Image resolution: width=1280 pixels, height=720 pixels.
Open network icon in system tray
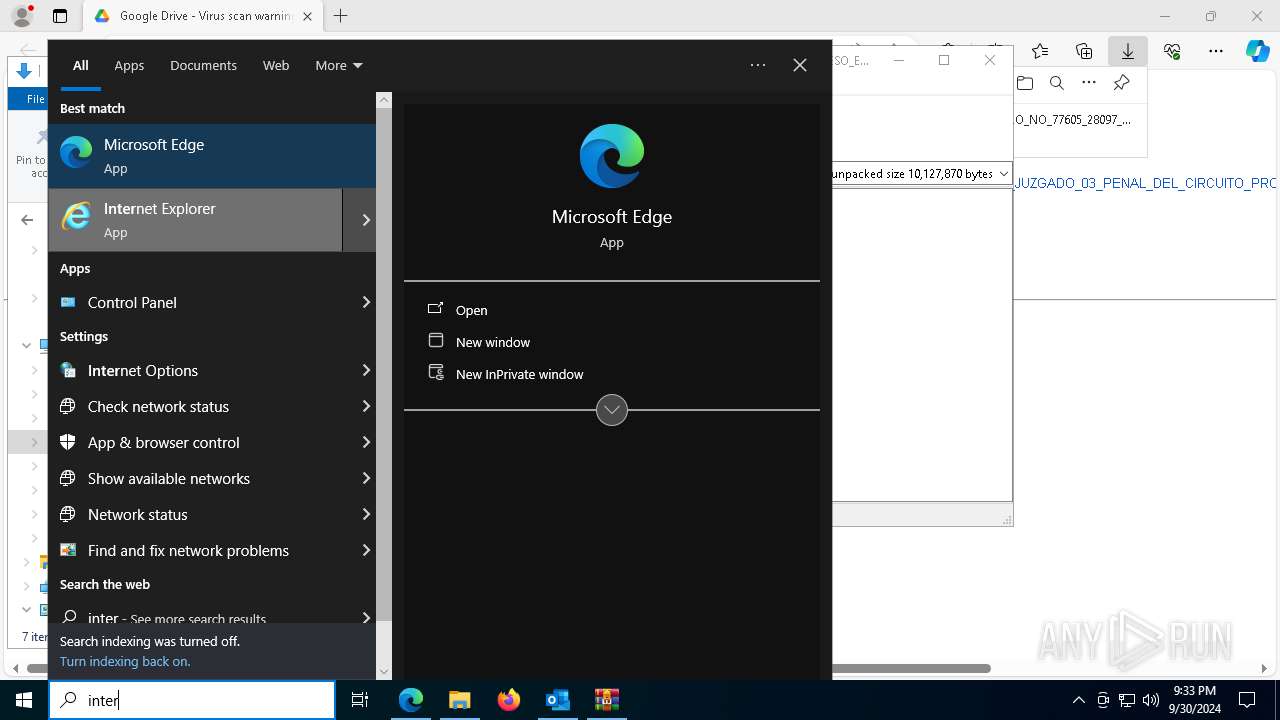[1127, 700]
